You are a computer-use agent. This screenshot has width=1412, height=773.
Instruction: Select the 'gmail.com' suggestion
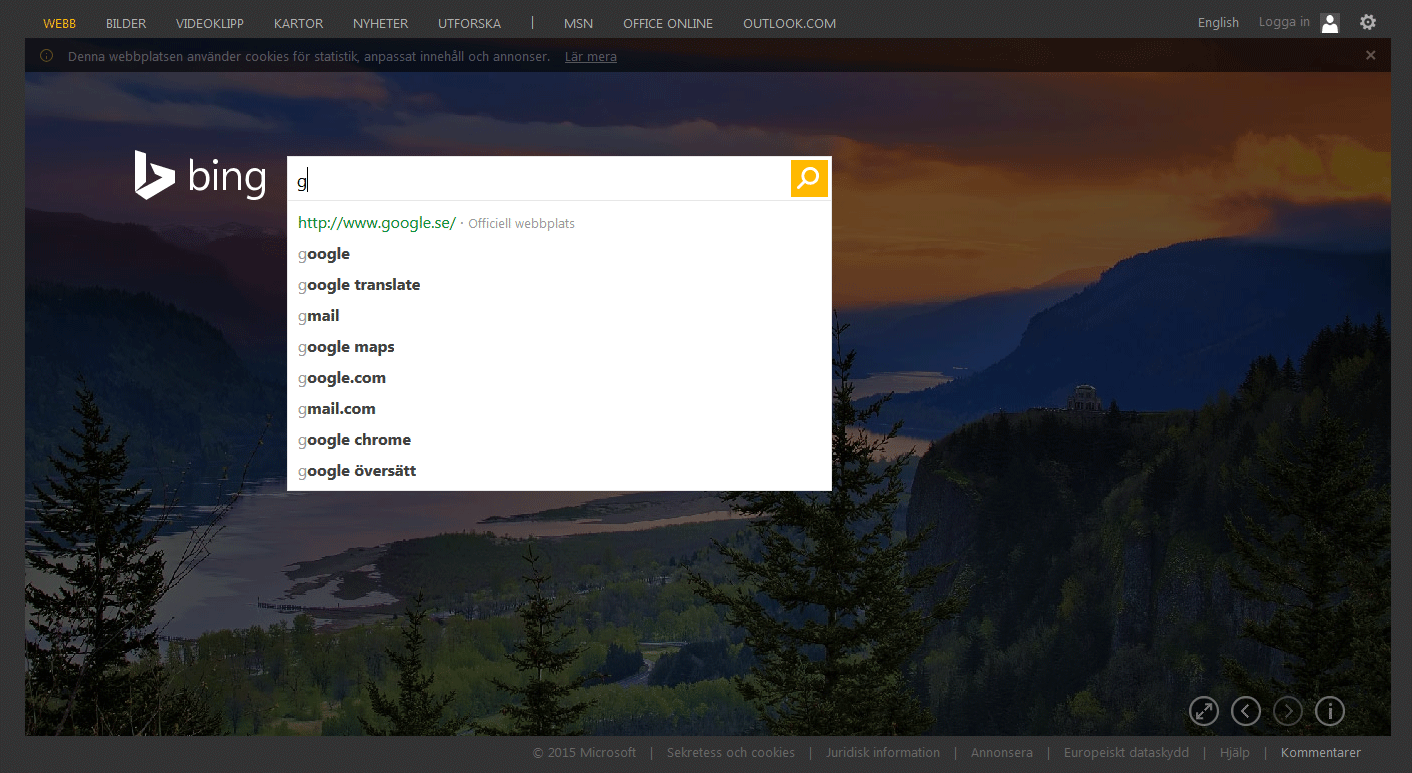[559, 409]
